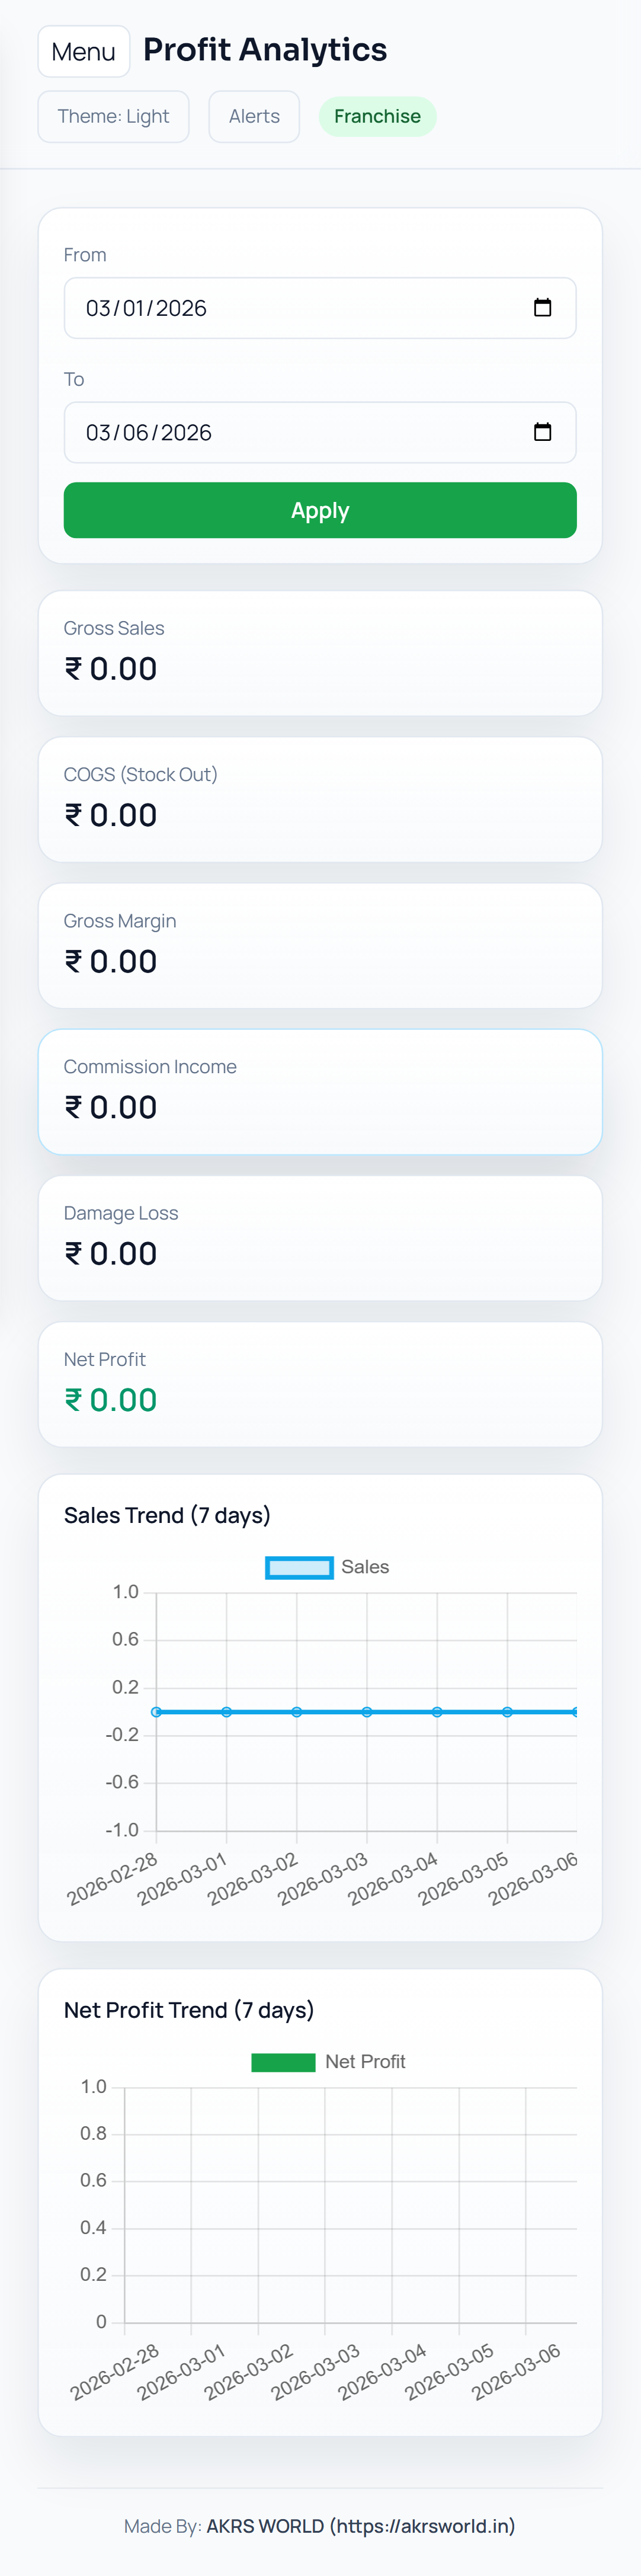Click the 2026-03-01 point on Sales chart
641x2576 pixels.
226,1711
